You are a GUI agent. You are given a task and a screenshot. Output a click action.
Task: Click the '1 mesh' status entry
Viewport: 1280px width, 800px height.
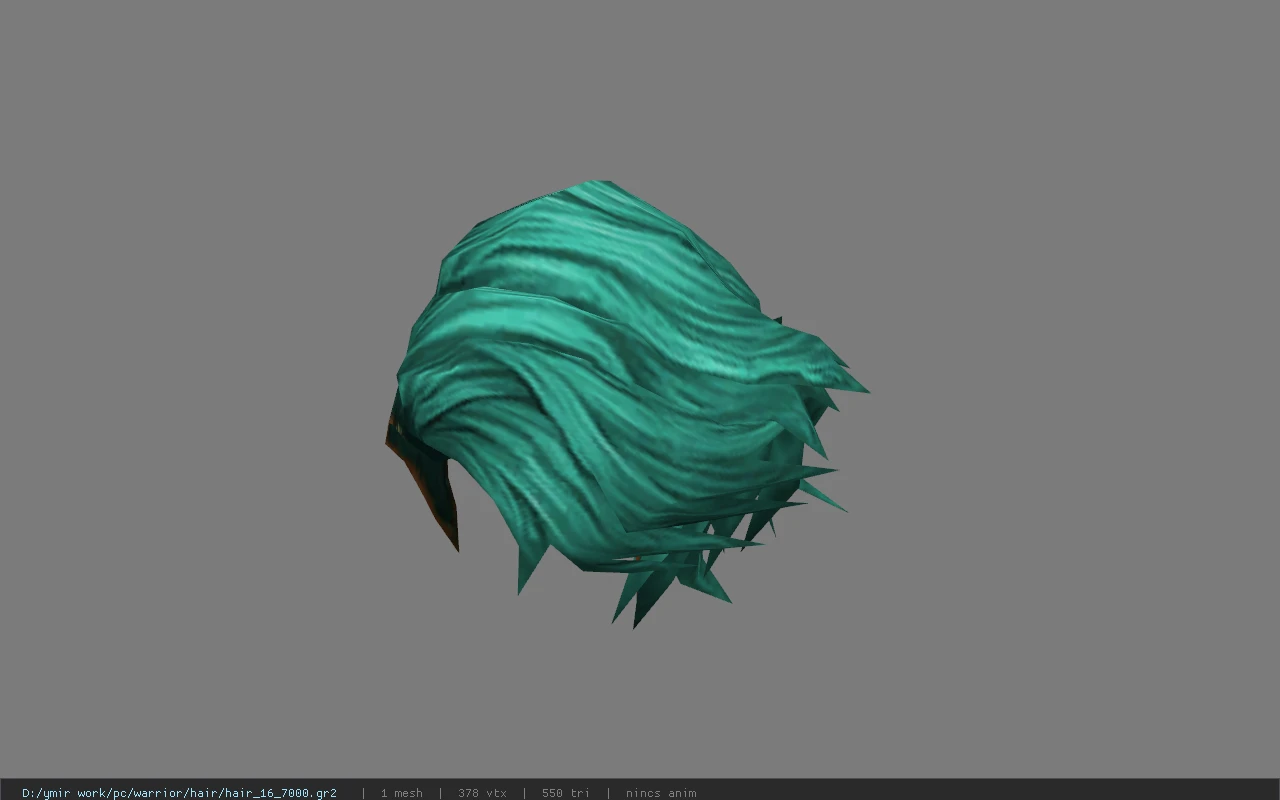[x=401, y=793]
